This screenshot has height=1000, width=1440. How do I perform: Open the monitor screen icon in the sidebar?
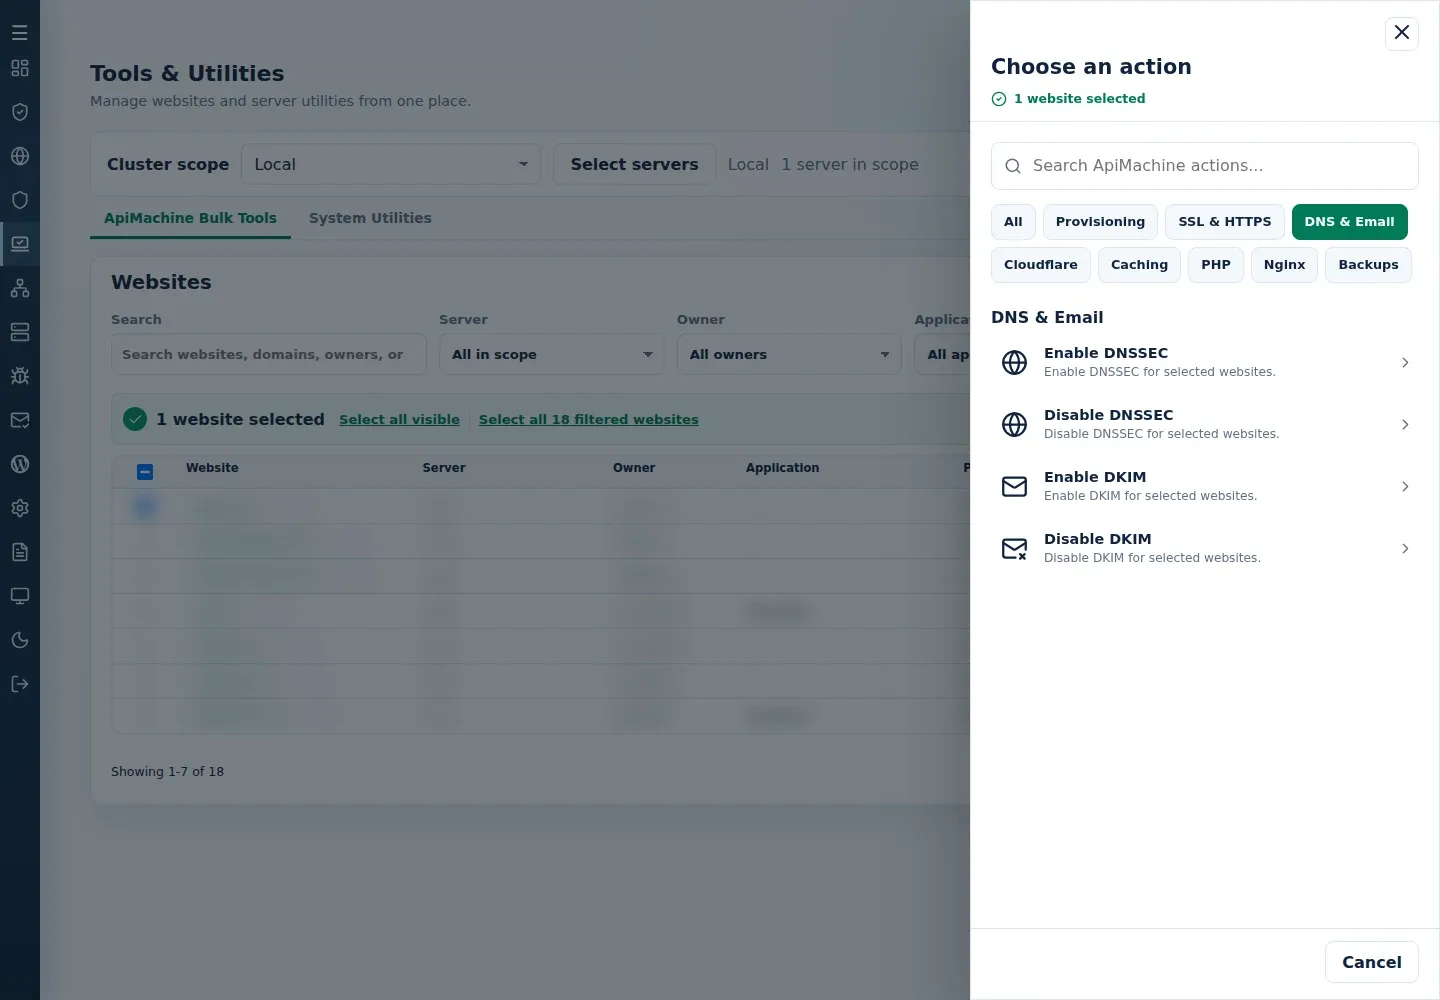point(20,596)
